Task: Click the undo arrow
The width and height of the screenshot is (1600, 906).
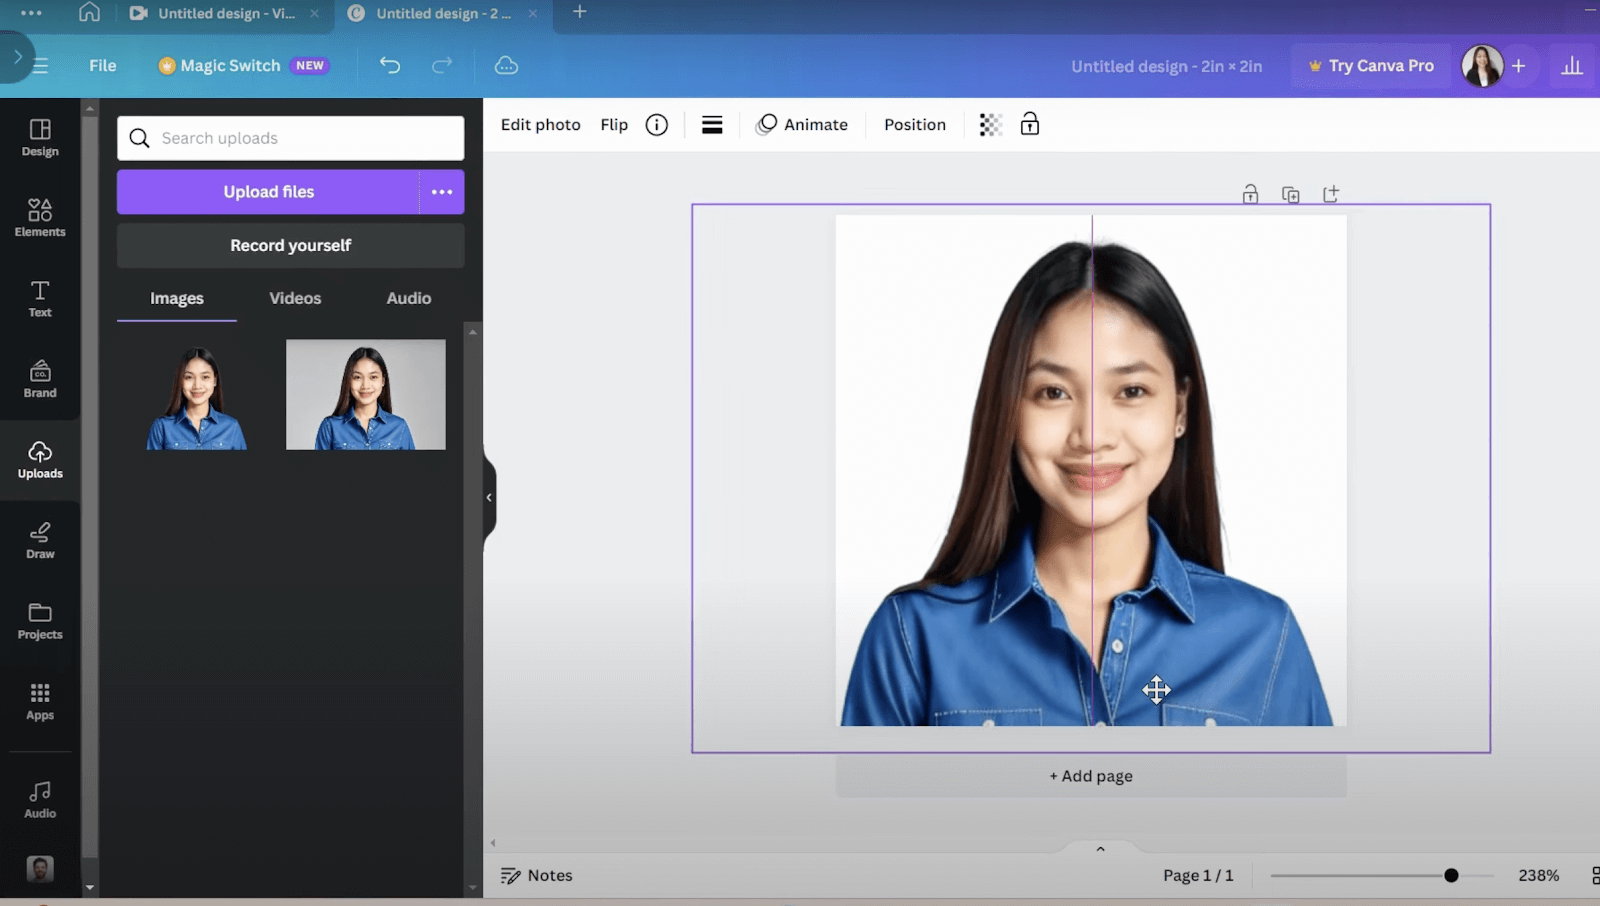Action: (x=390, y=65)
